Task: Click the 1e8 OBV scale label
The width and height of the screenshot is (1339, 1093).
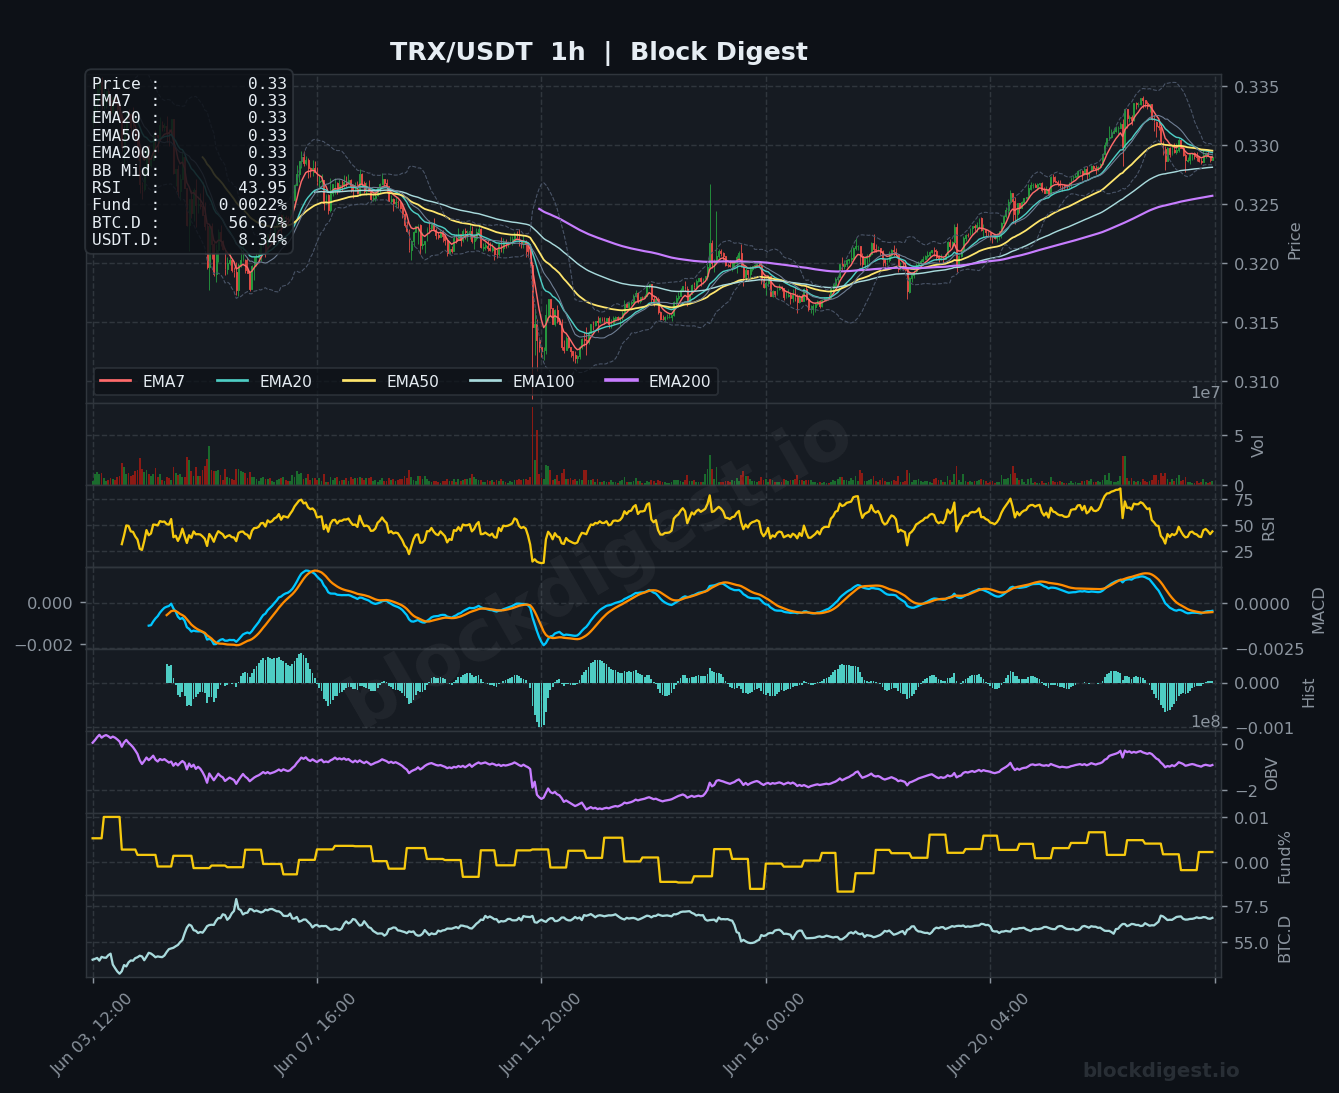Action: (x=1206, y=721)
